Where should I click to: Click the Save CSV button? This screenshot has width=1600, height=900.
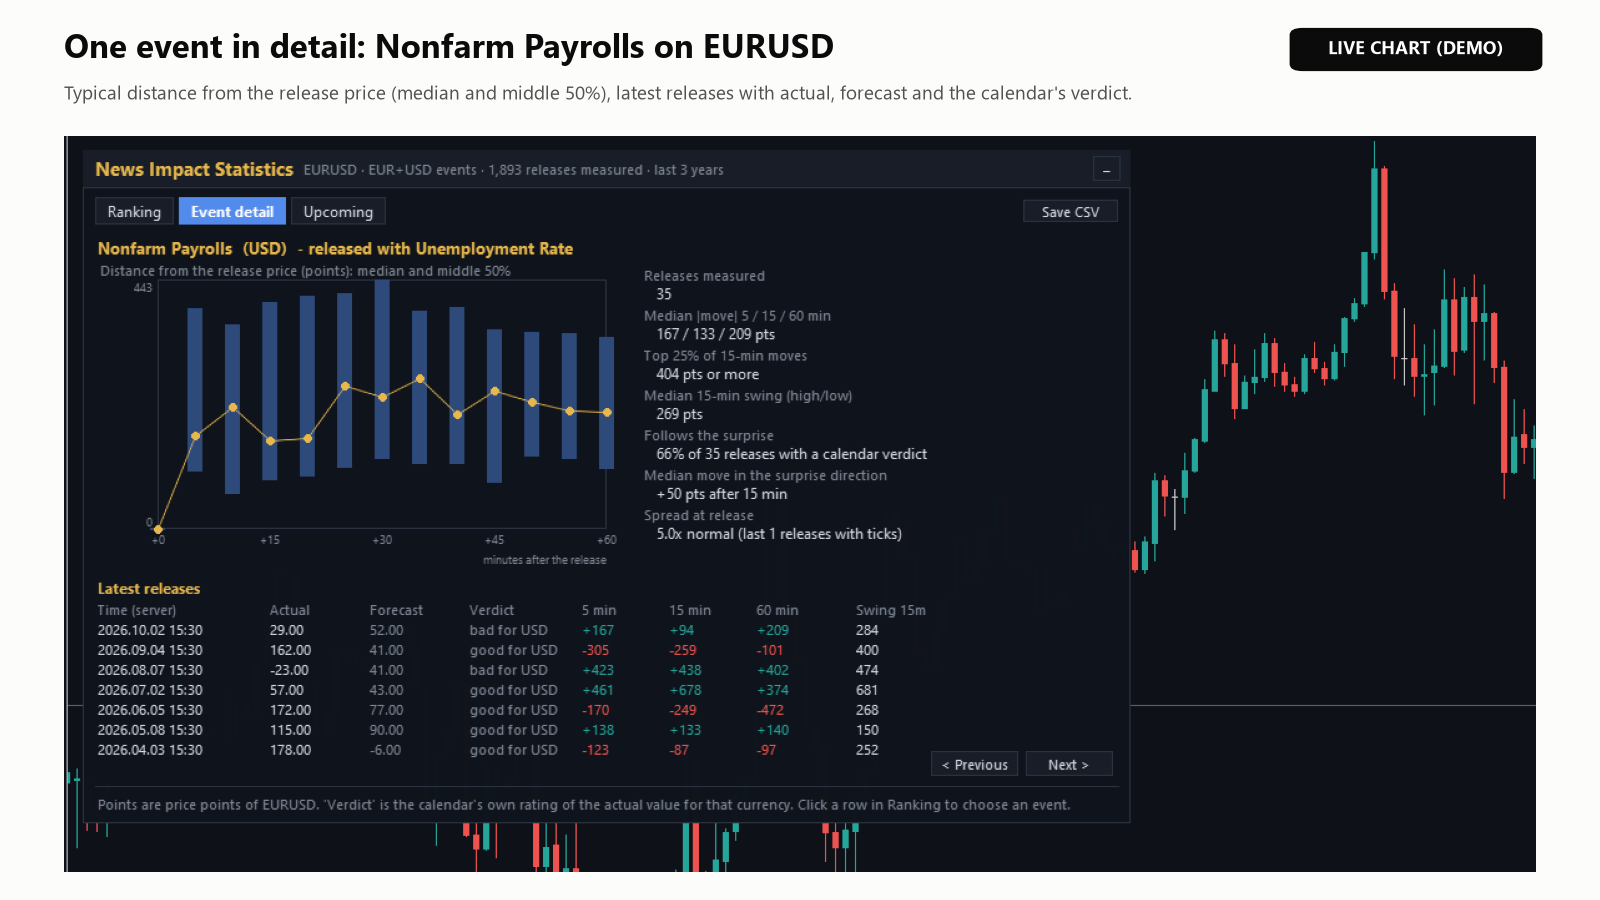[1070, 212]
